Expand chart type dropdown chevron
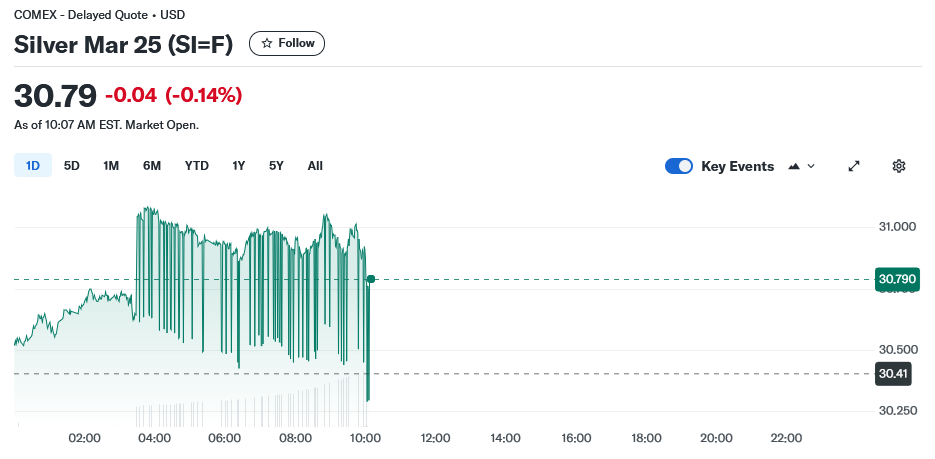The width and height of the screenshot is (935, 459). 811,166
